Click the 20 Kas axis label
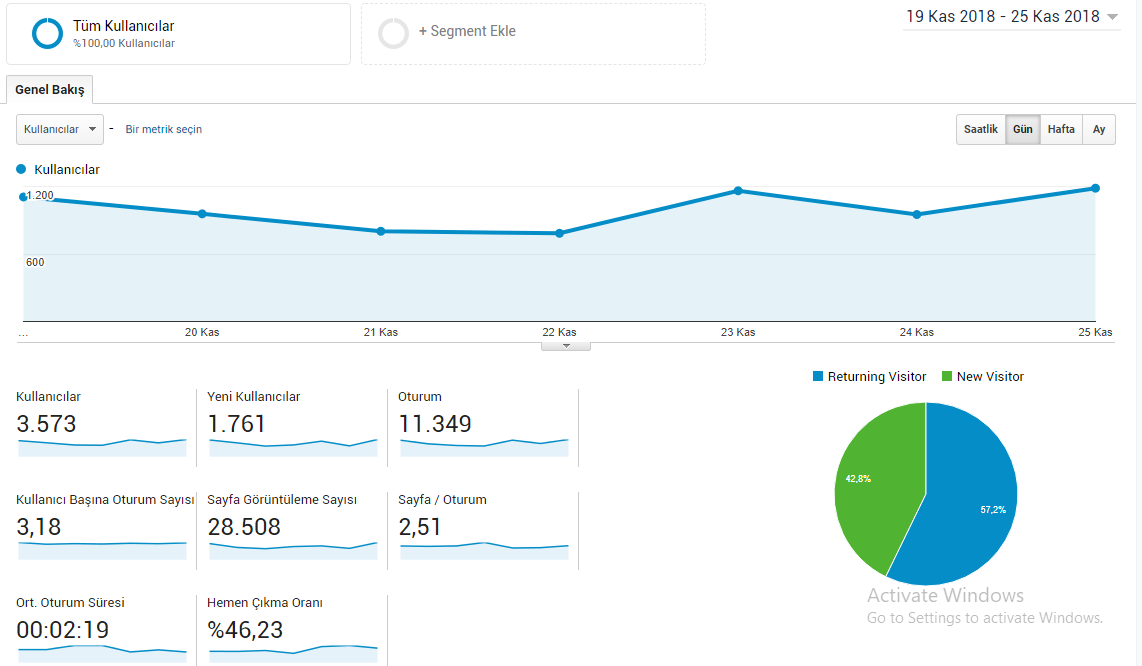Screen dimensions: 1142x666 point(202,332)
